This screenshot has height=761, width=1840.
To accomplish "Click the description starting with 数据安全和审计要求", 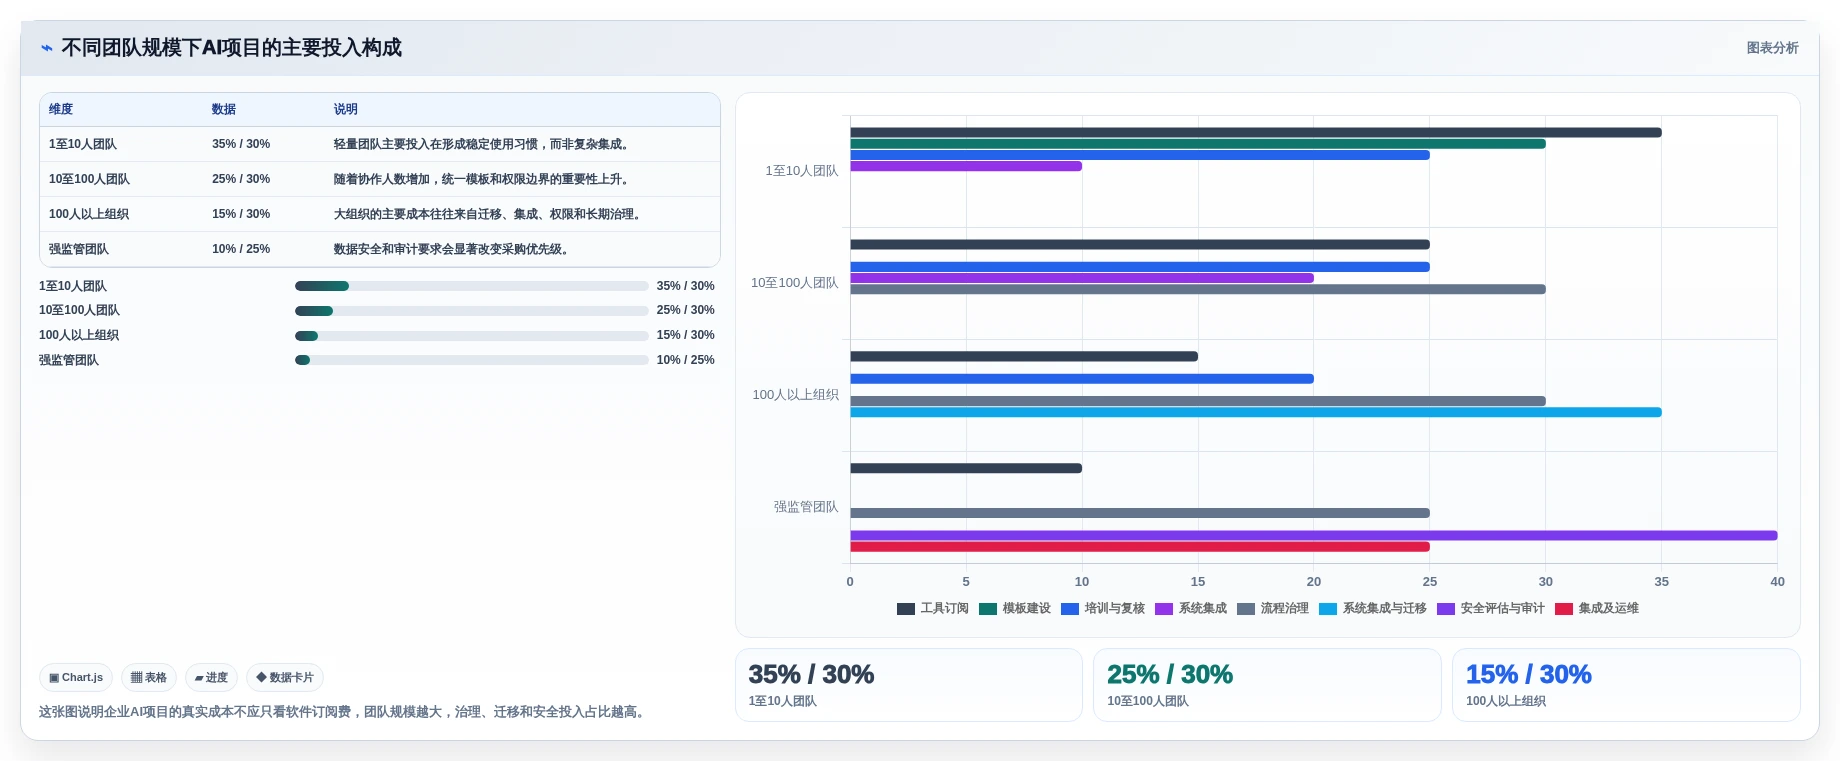I will pos(453,249).
